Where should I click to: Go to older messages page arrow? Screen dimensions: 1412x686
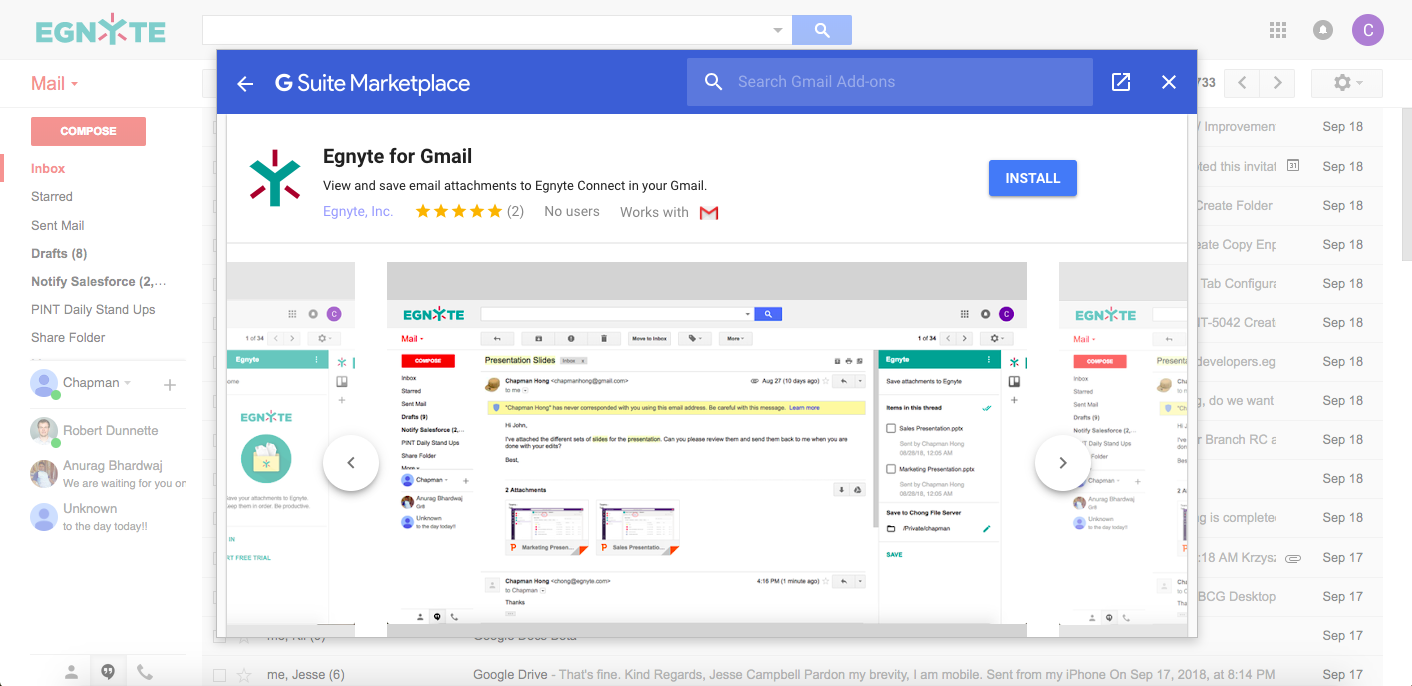[1277, 83]
